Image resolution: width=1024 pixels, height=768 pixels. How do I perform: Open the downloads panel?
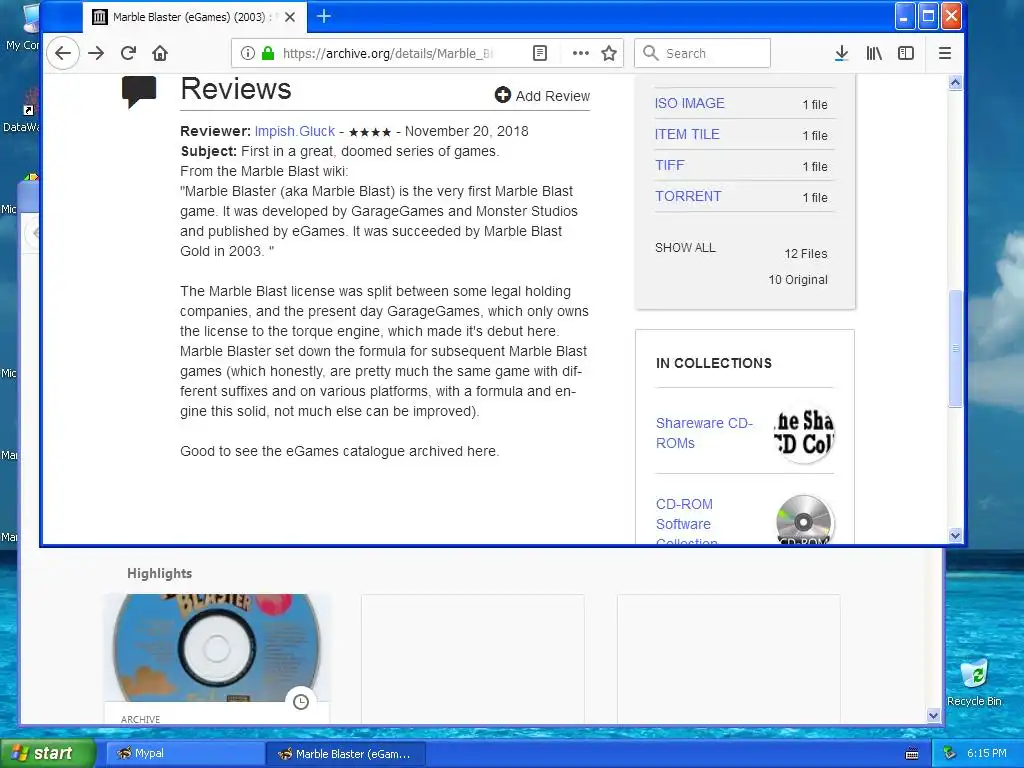pos(842,53)
